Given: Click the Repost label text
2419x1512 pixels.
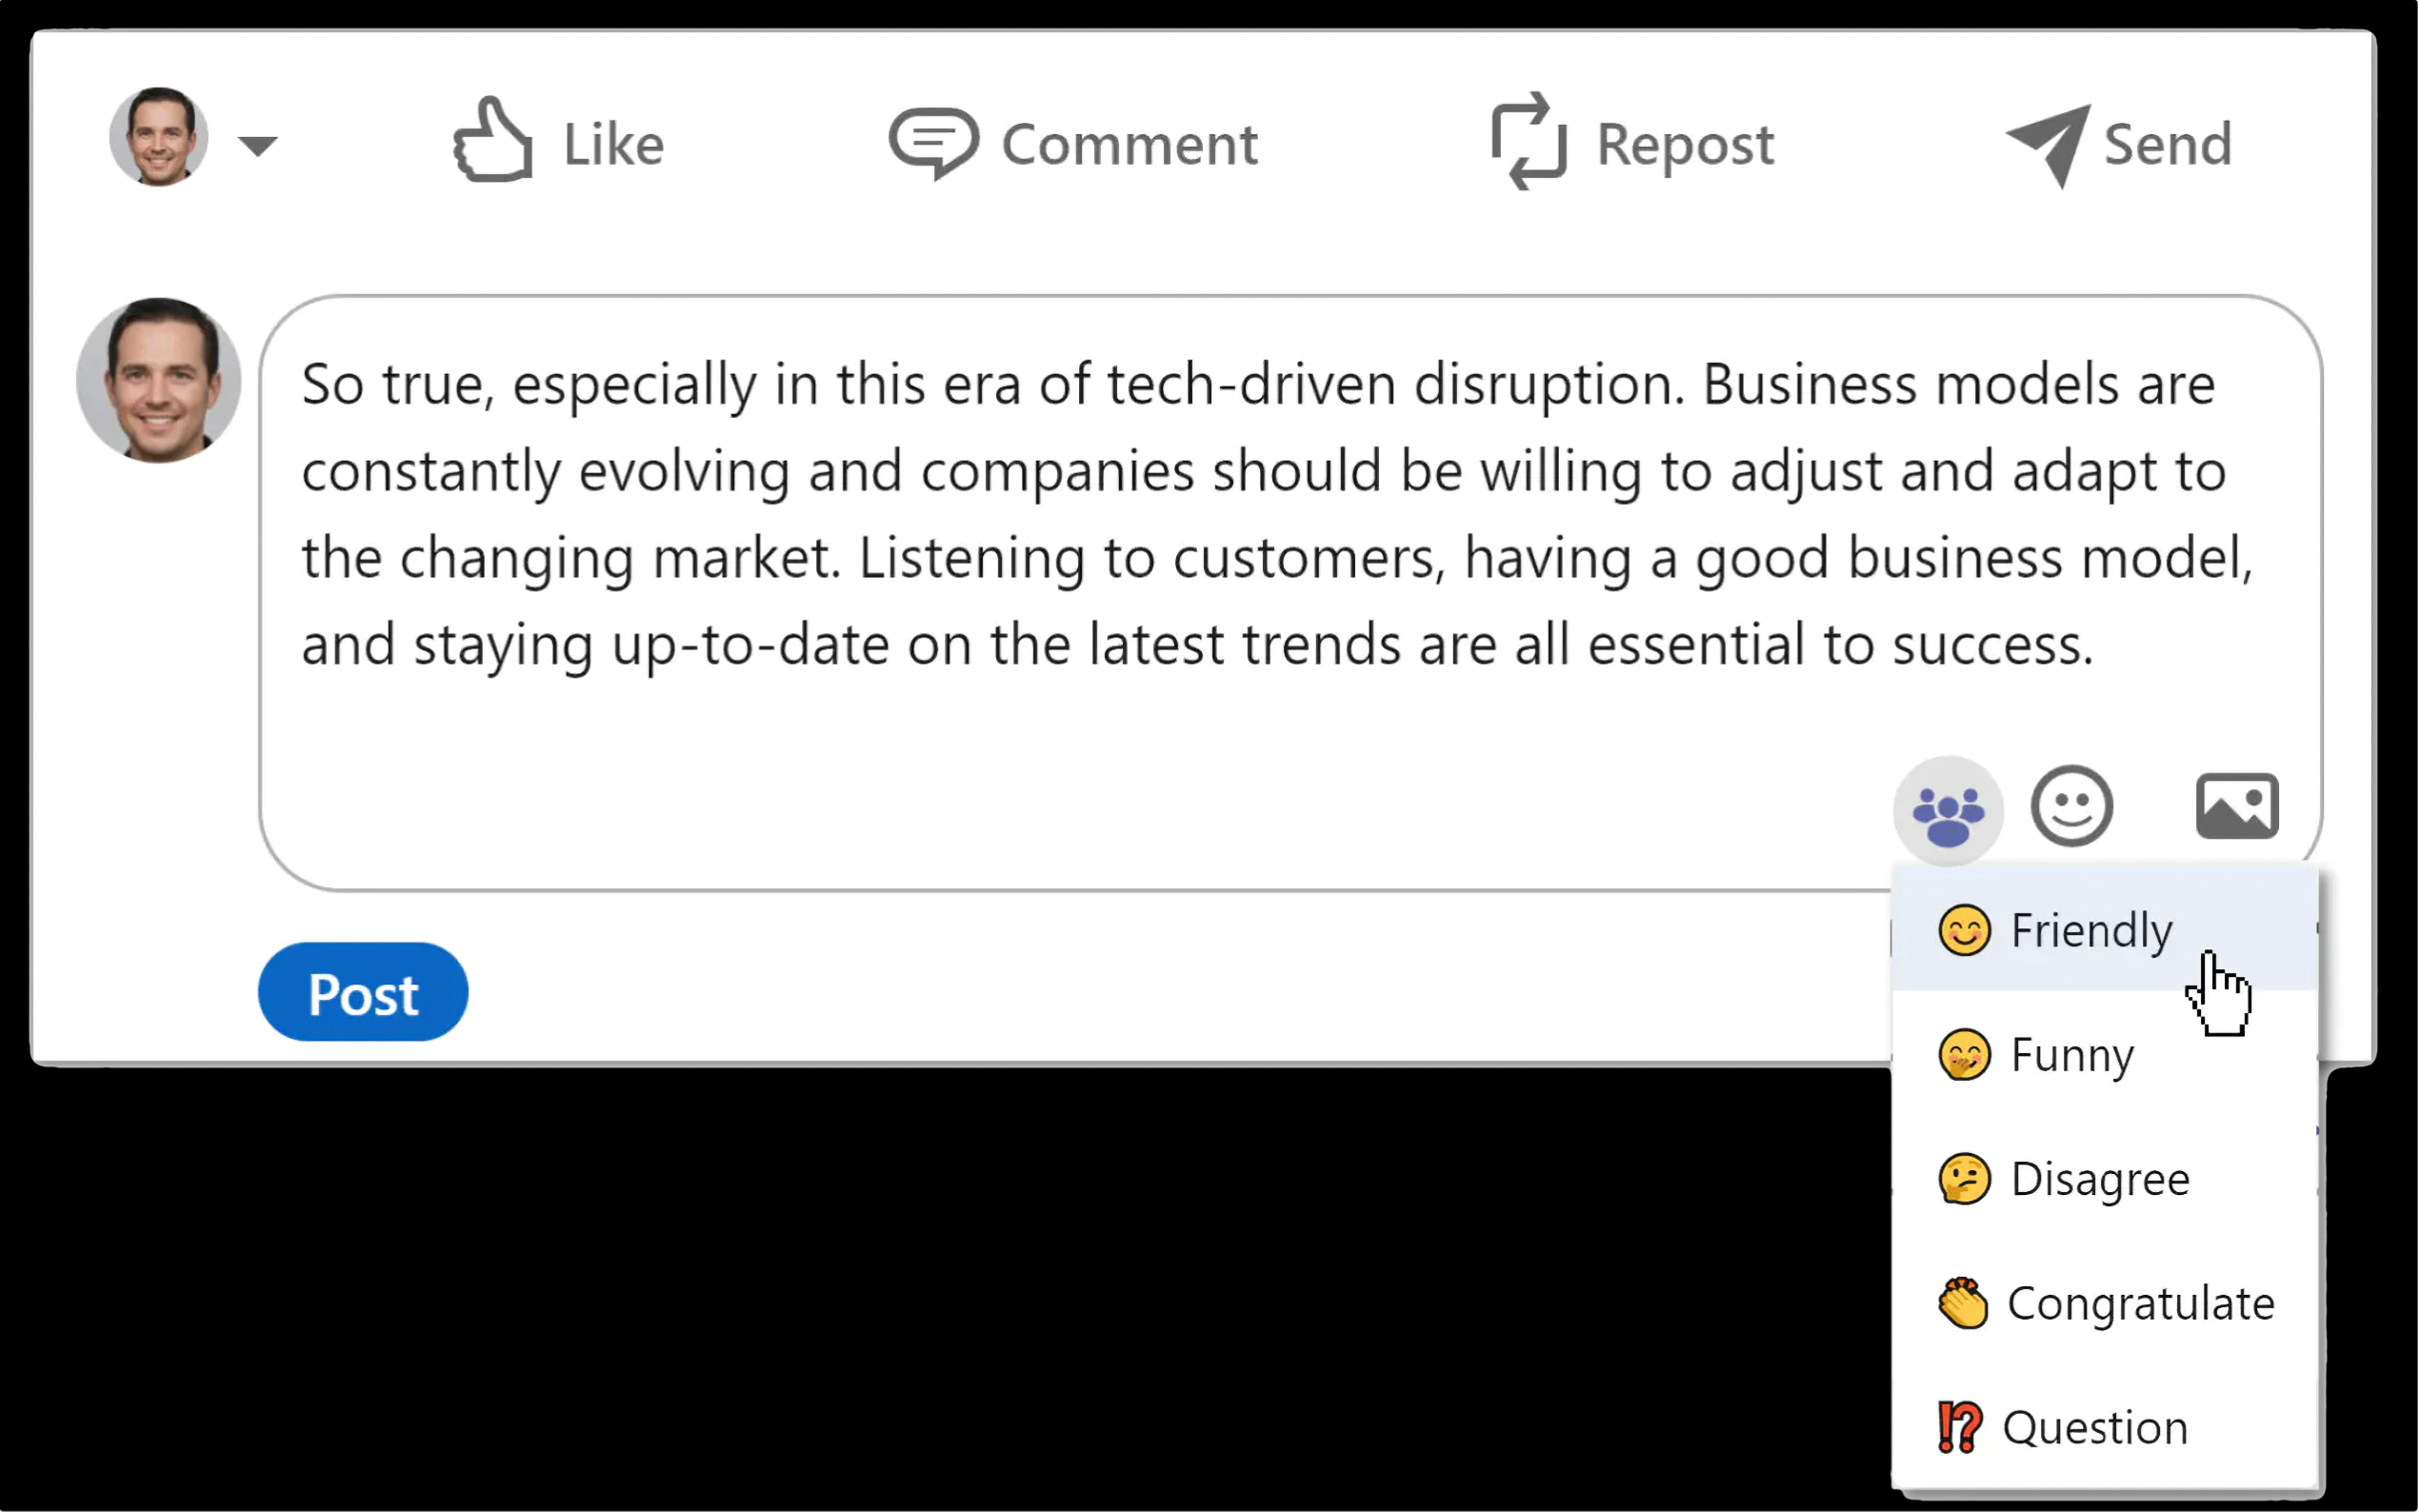Looking at the screenshot, I should tap(1685, 144).
